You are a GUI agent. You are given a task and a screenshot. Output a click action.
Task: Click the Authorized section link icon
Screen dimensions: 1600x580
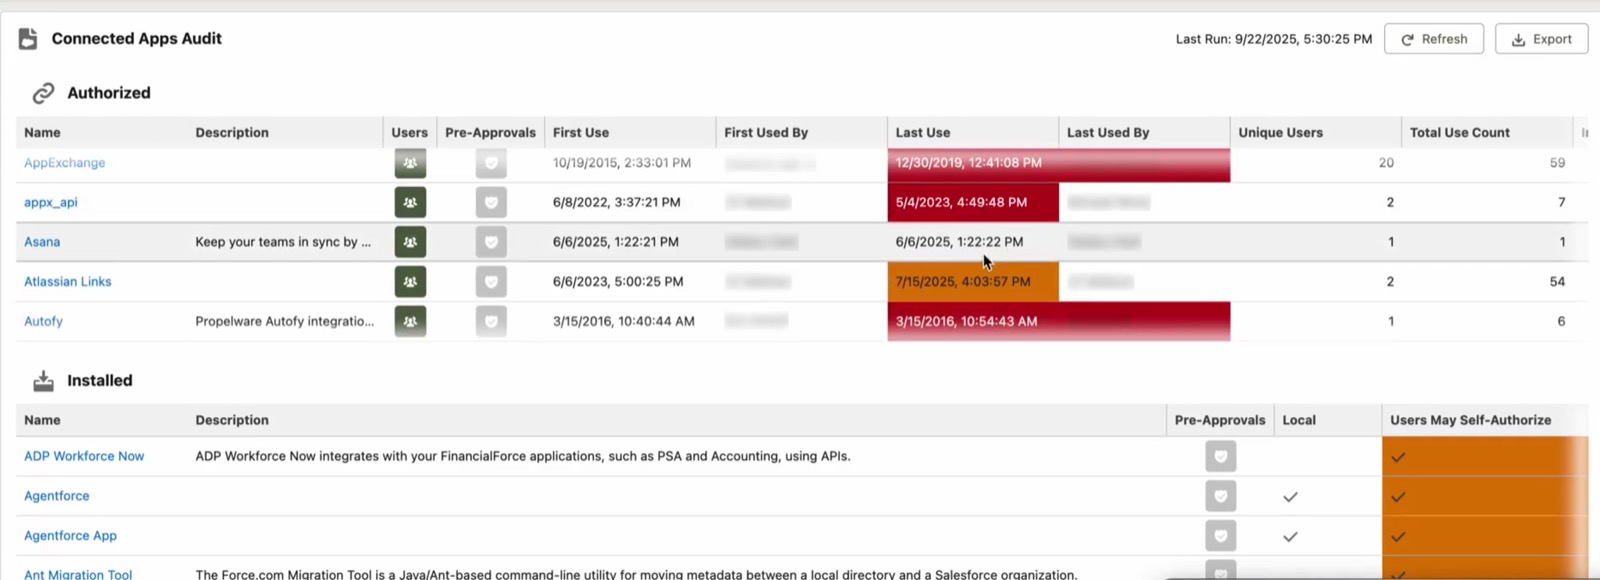pos(43,93)
